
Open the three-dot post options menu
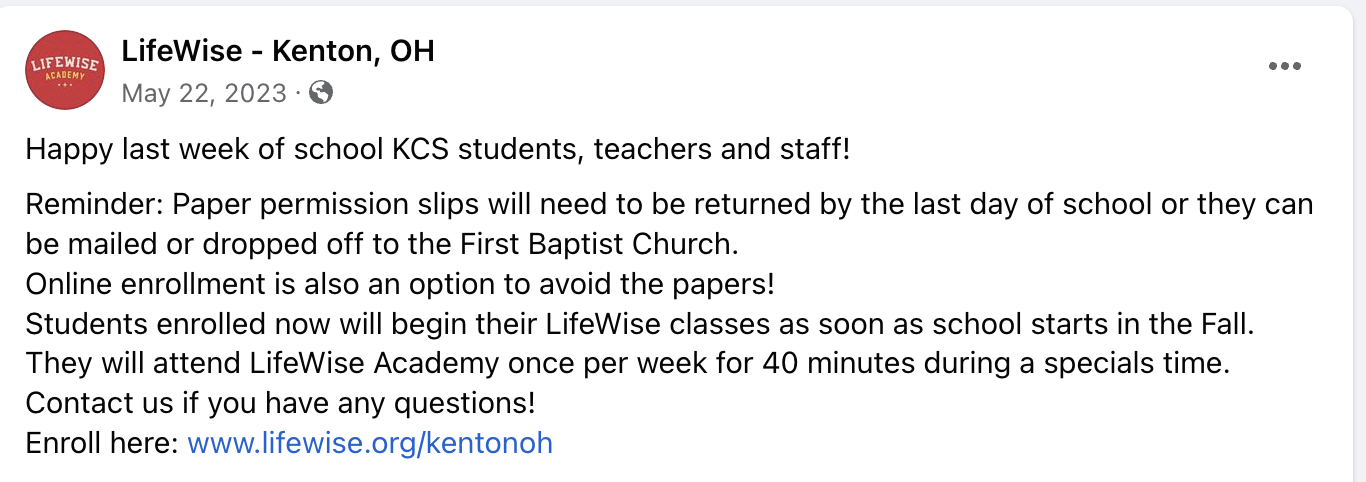pos(1284,66)
